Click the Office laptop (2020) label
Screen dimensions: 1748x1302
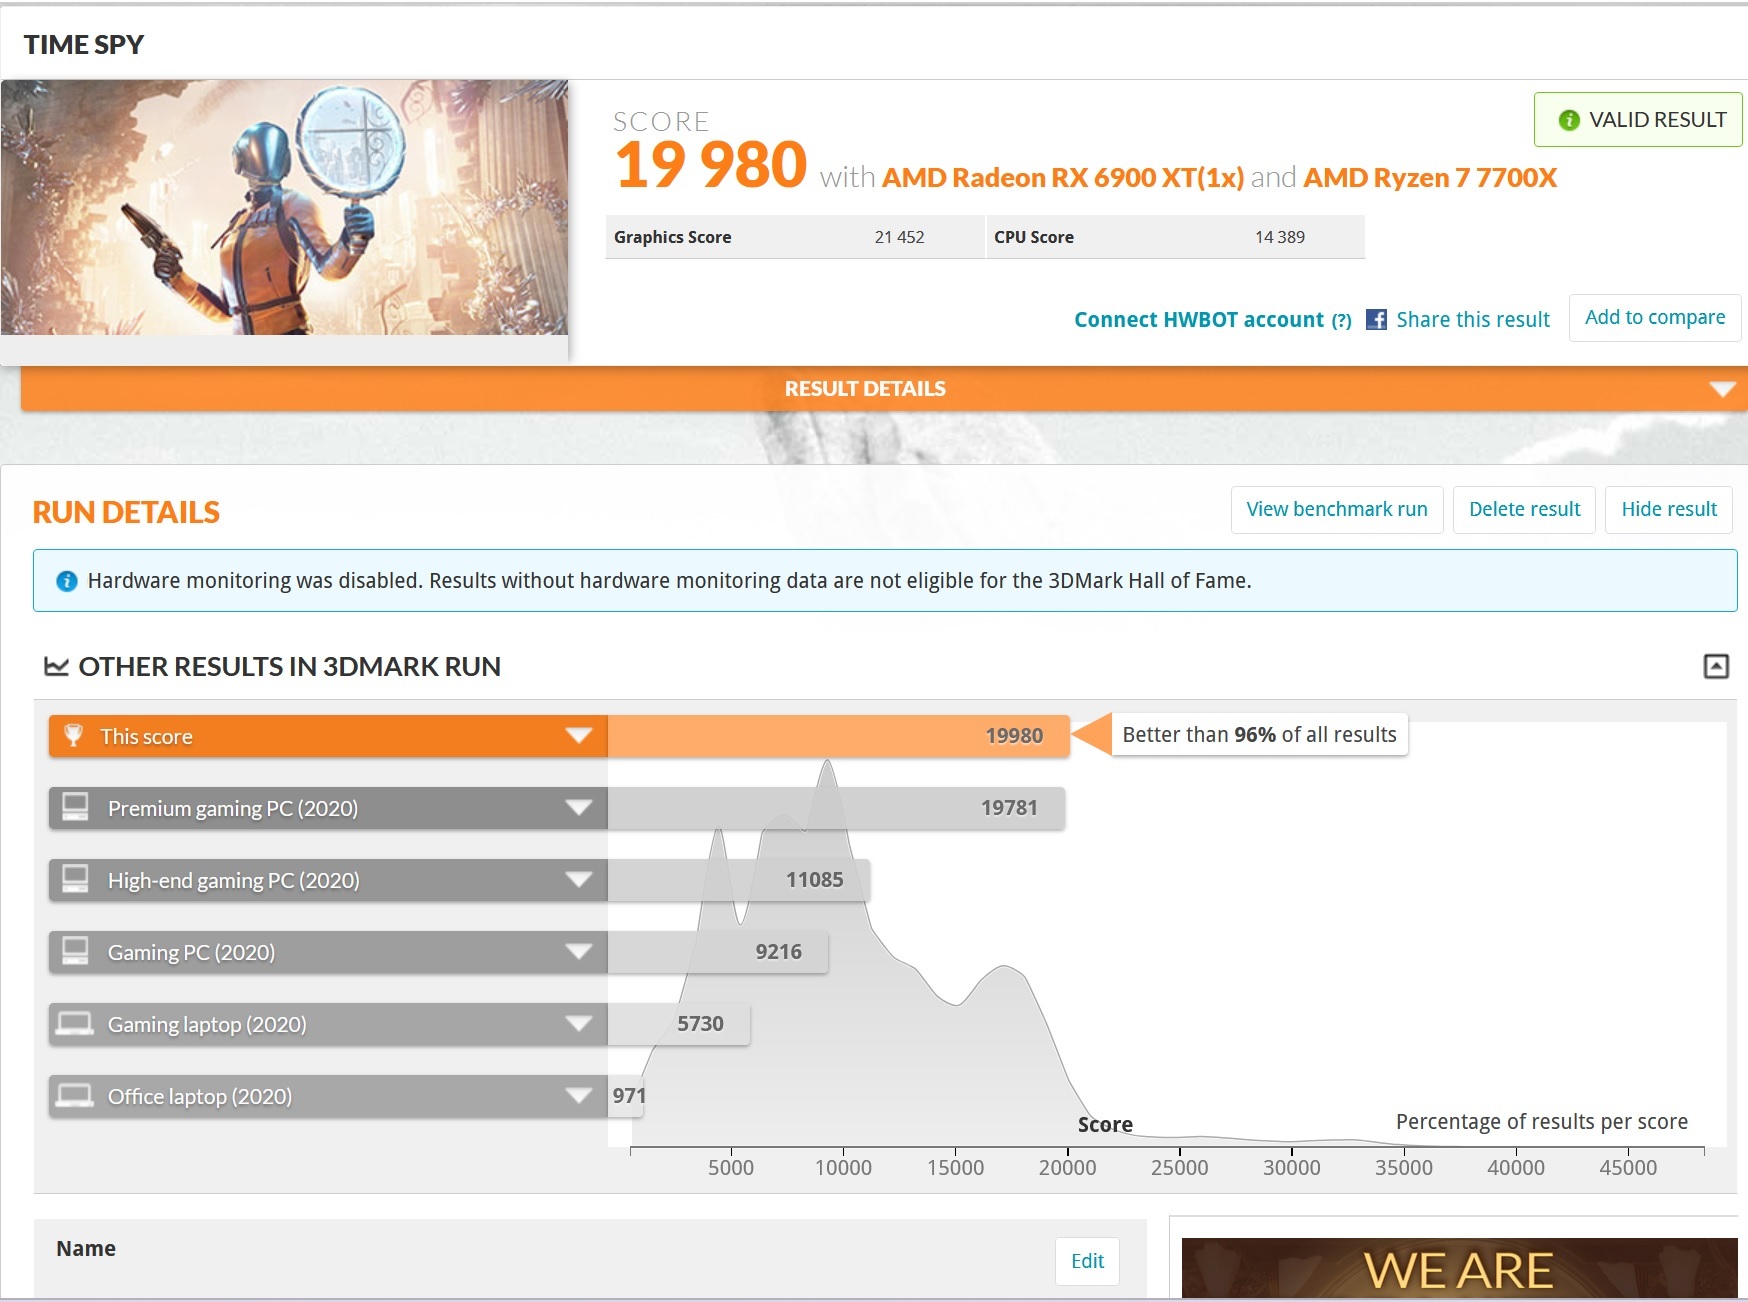[200, 1096]
